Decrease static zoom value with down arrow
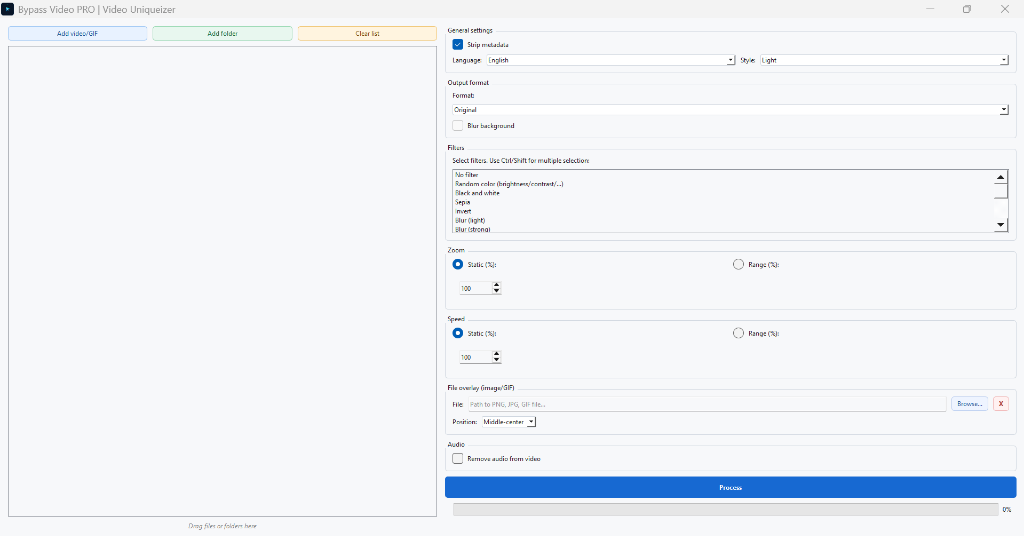Image resolution: width=1024 pixels, height=536 pixels. click(x=496, y=291)
